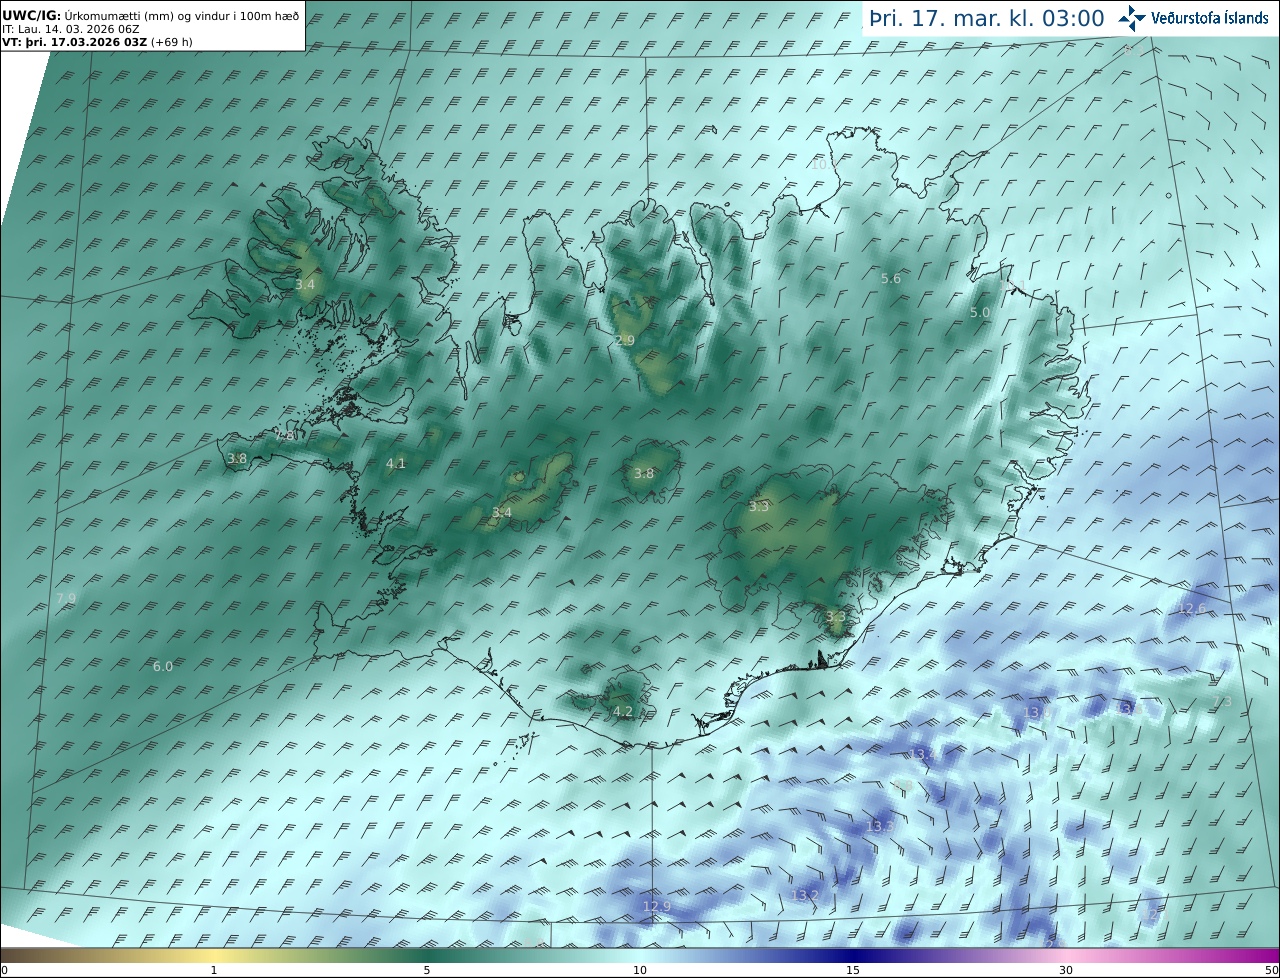
Task: Click the 5.6 value label on the map
Action: point(890,279)
